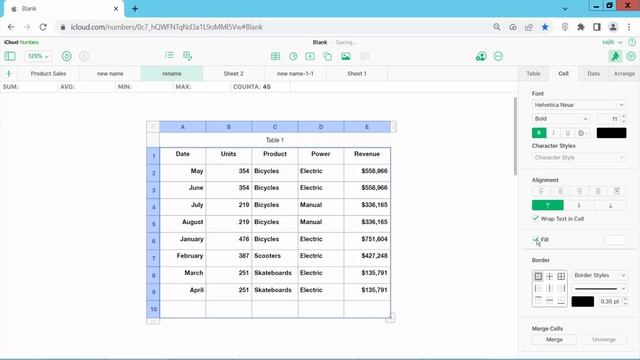Open the Character Style dropdown
This screenshot has width=640, height=360.
pos(579,157)
